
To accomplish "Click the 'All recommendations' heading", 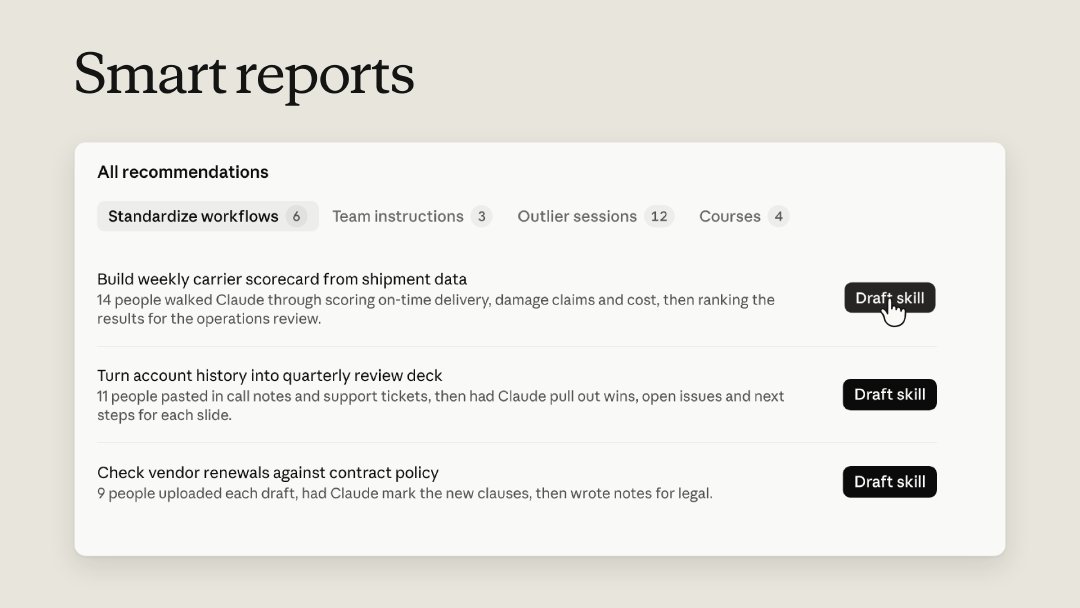I will tap(183, 172).
